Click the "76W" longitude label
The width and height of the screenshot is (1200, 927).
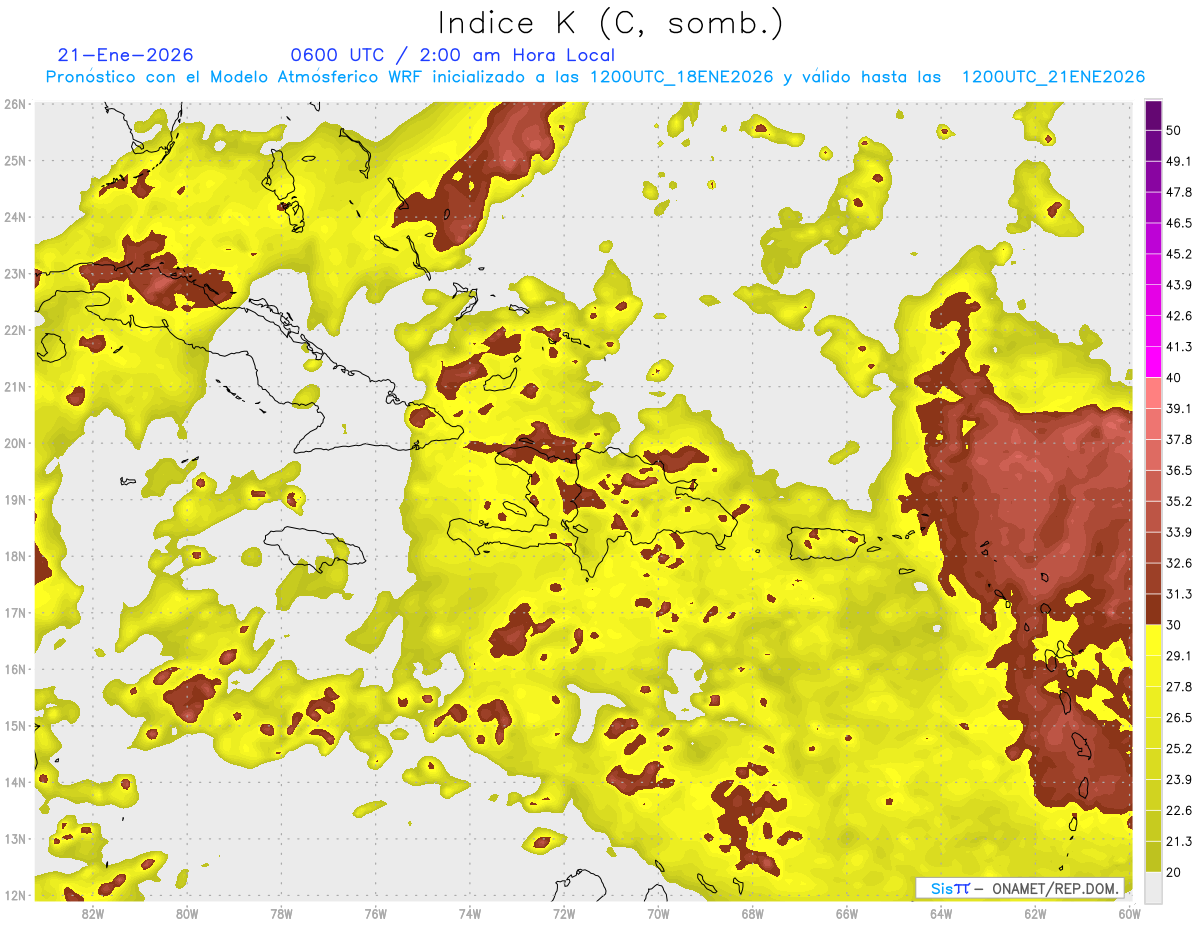point(375,913)
